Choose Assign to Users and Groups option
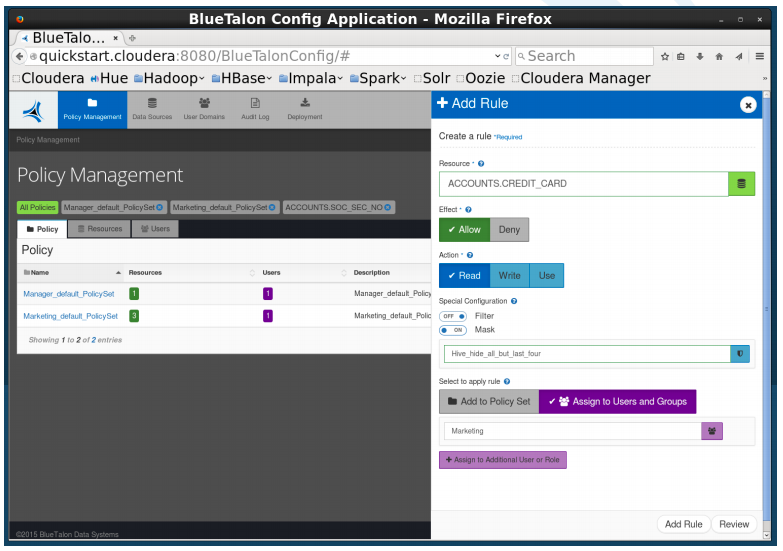This screenshot has height=551, width=783. (x=618, y=402)
